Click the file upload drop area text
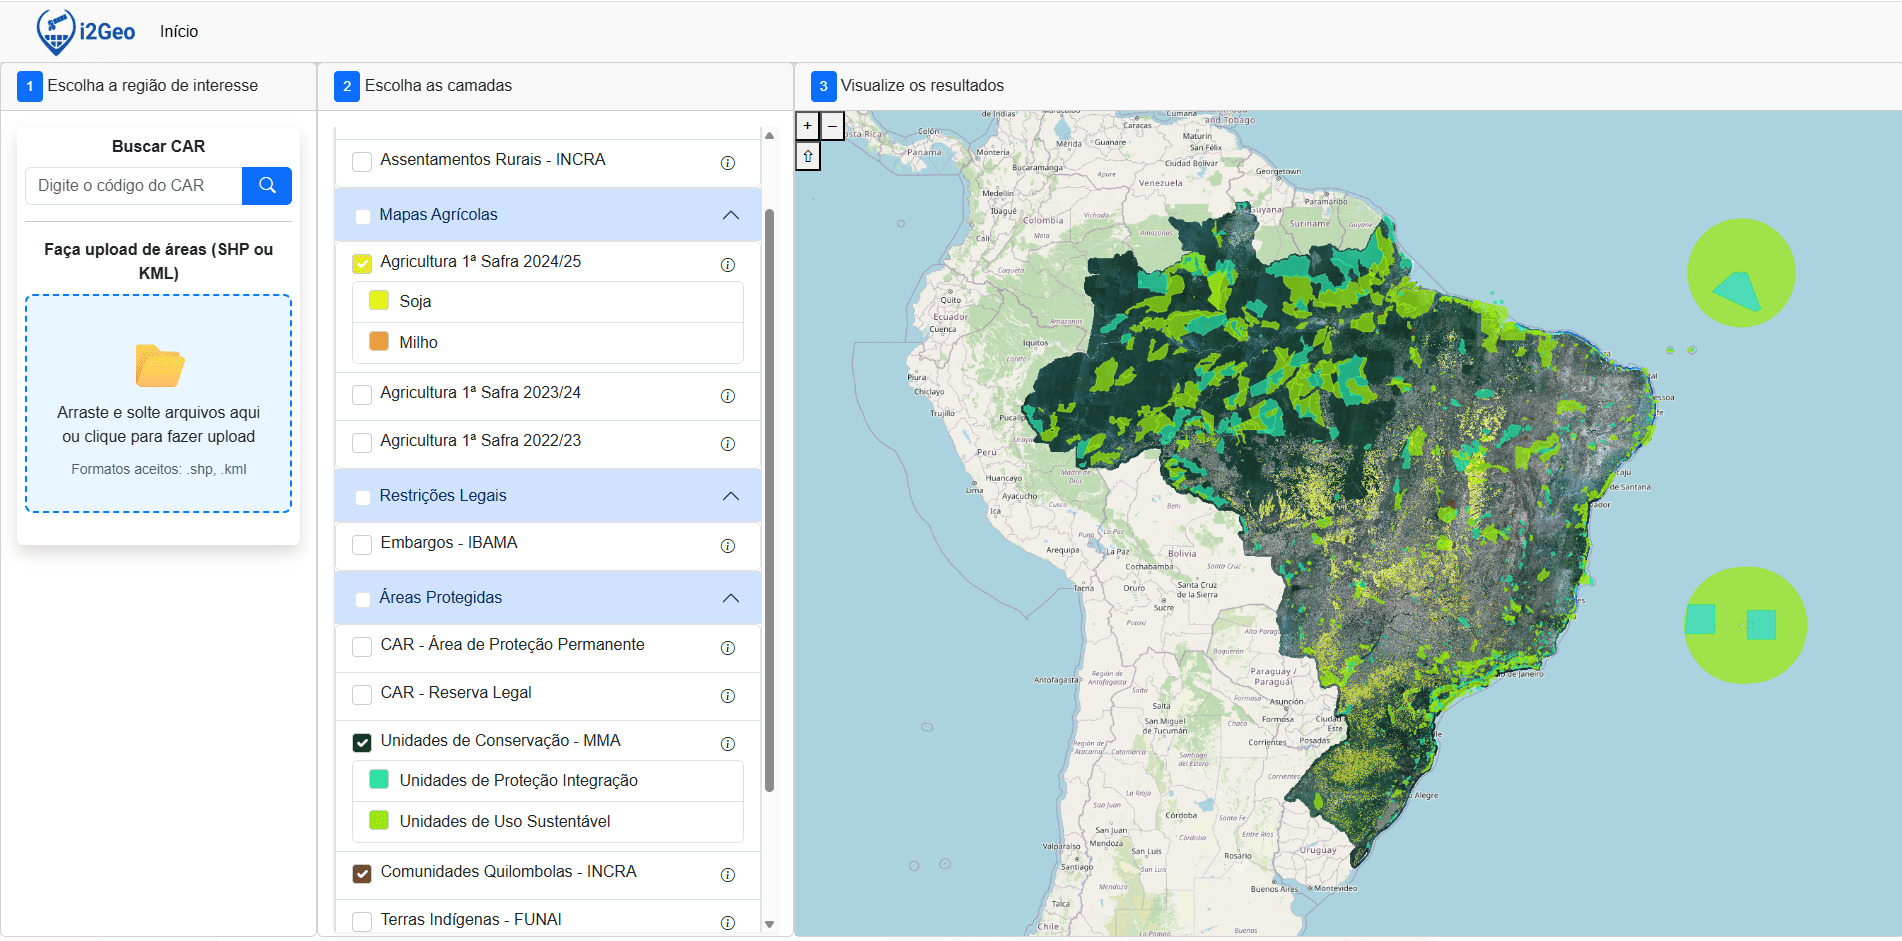Screen dimensions: 1902x941 (x=158, y=425)
